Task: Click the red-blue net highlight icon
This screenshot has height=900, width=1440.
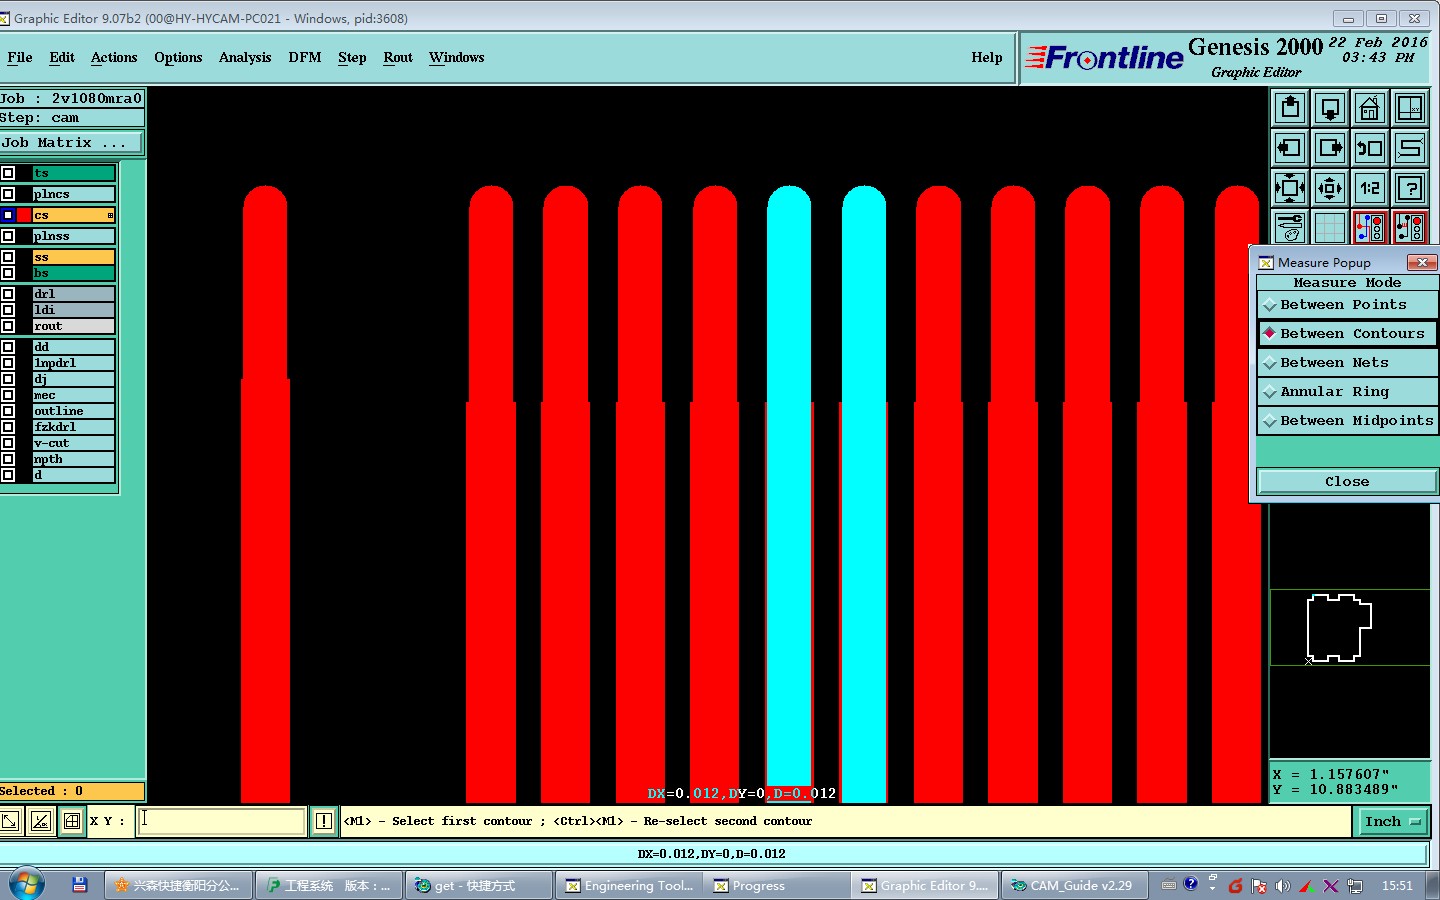Action: (x=1370, y=227)
